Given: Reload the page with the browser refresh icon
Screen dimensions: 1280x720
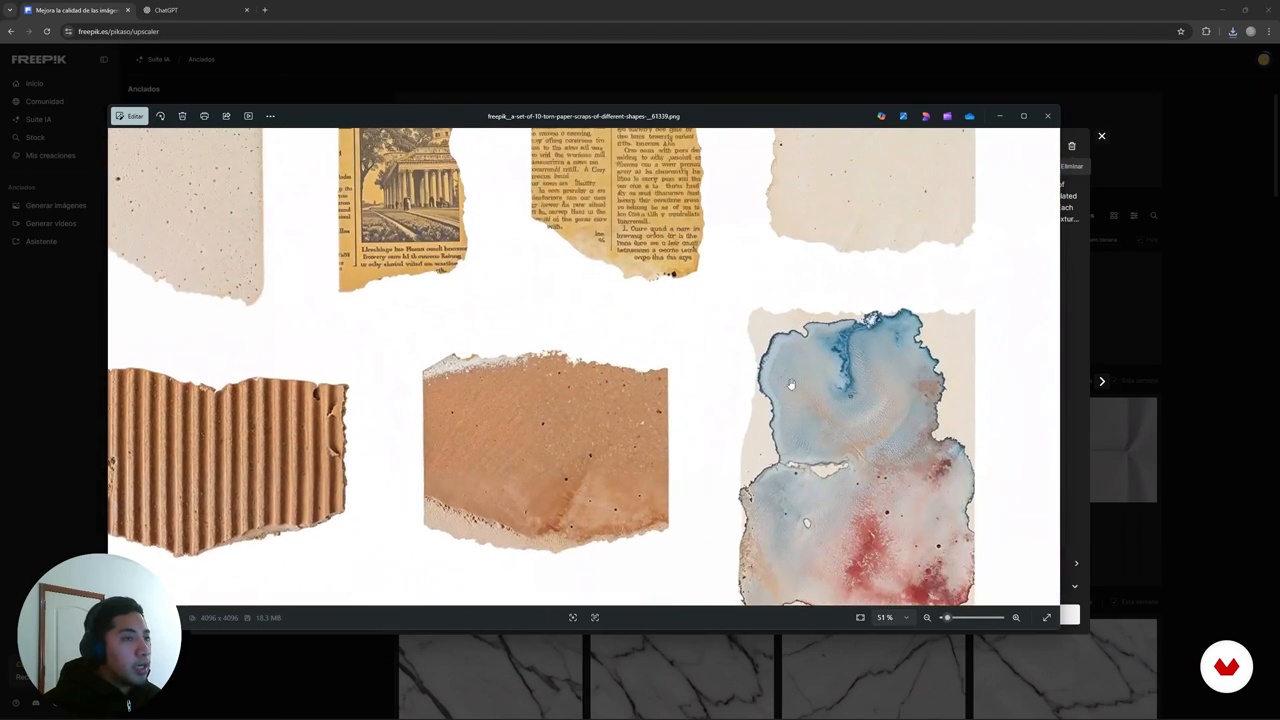Looking at the screenshot, I should tap(46, 31).
